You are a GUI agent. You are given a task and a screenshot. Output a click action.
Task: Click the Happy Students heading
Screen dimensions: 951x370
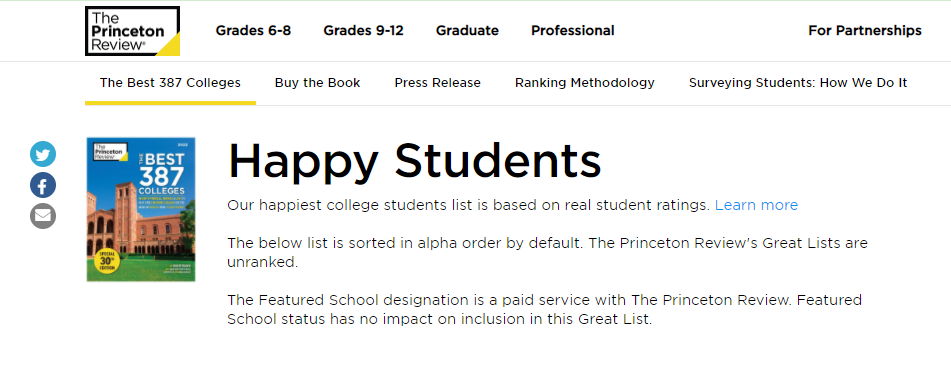coord(414,161)
